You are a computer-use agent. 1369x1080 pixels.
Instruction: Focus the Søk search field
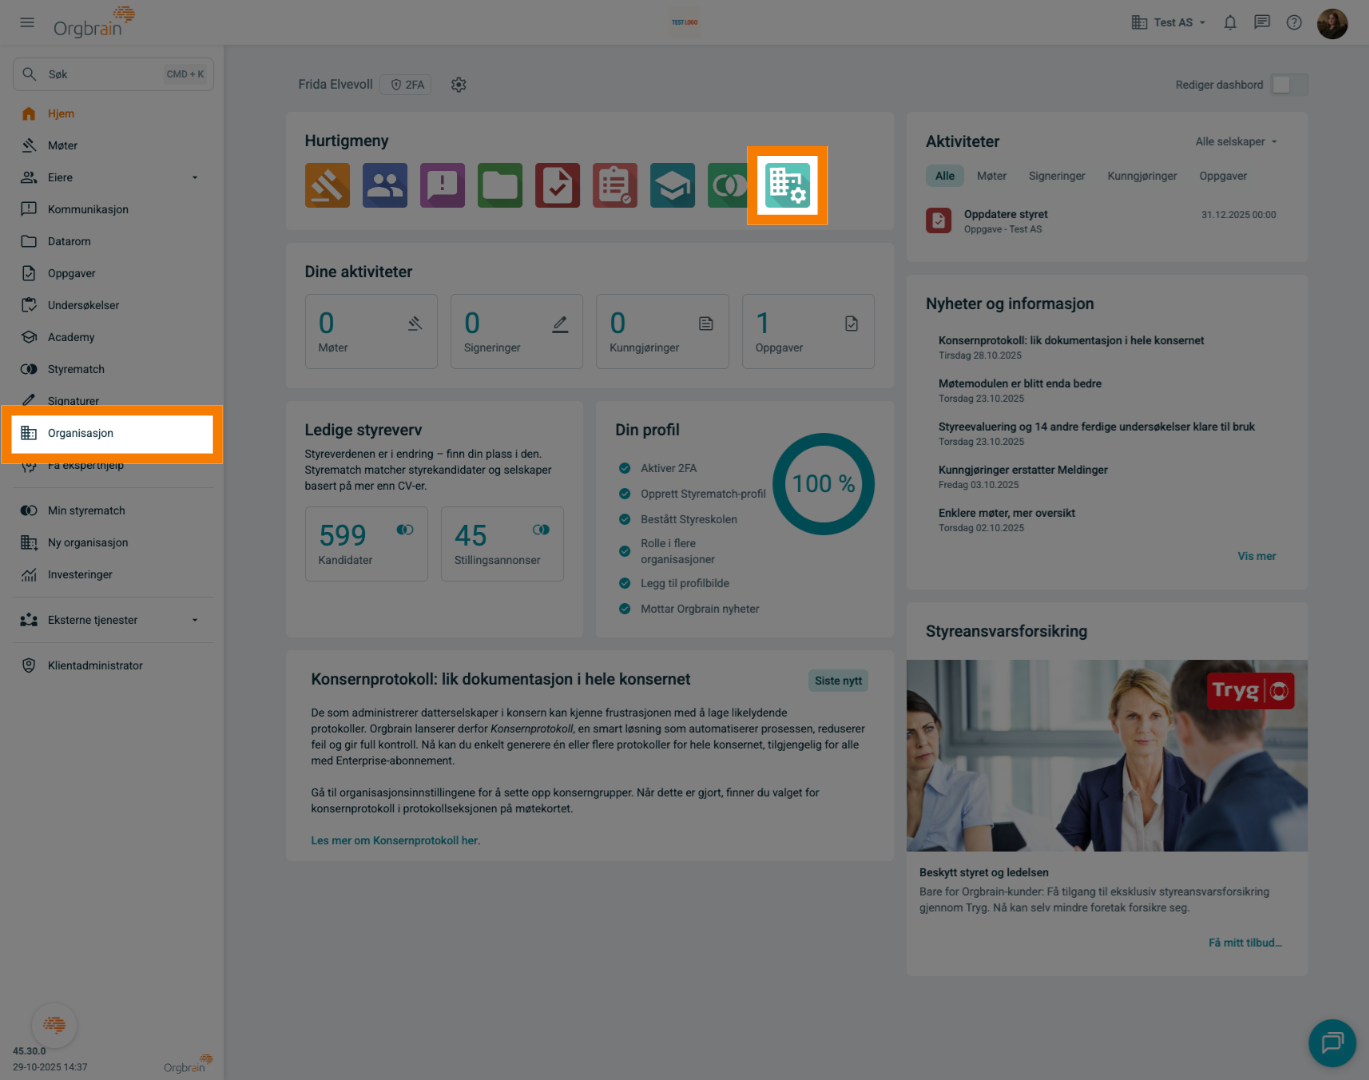(113, 74)
